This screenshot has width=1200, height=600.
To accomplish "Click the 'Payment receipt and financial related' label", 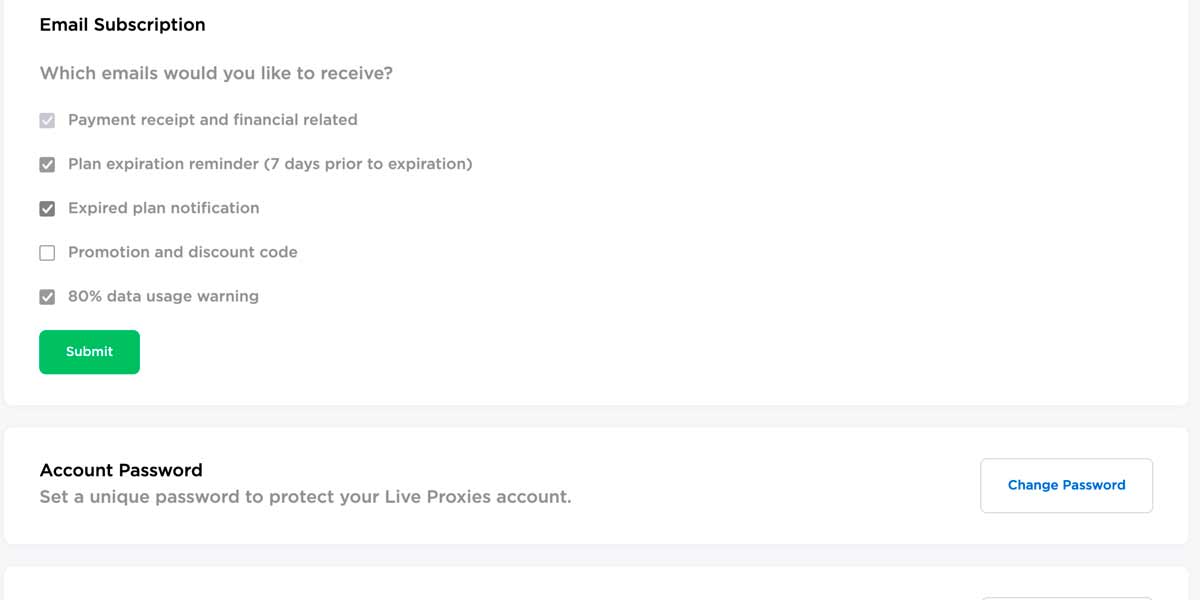I will (212, 120).
